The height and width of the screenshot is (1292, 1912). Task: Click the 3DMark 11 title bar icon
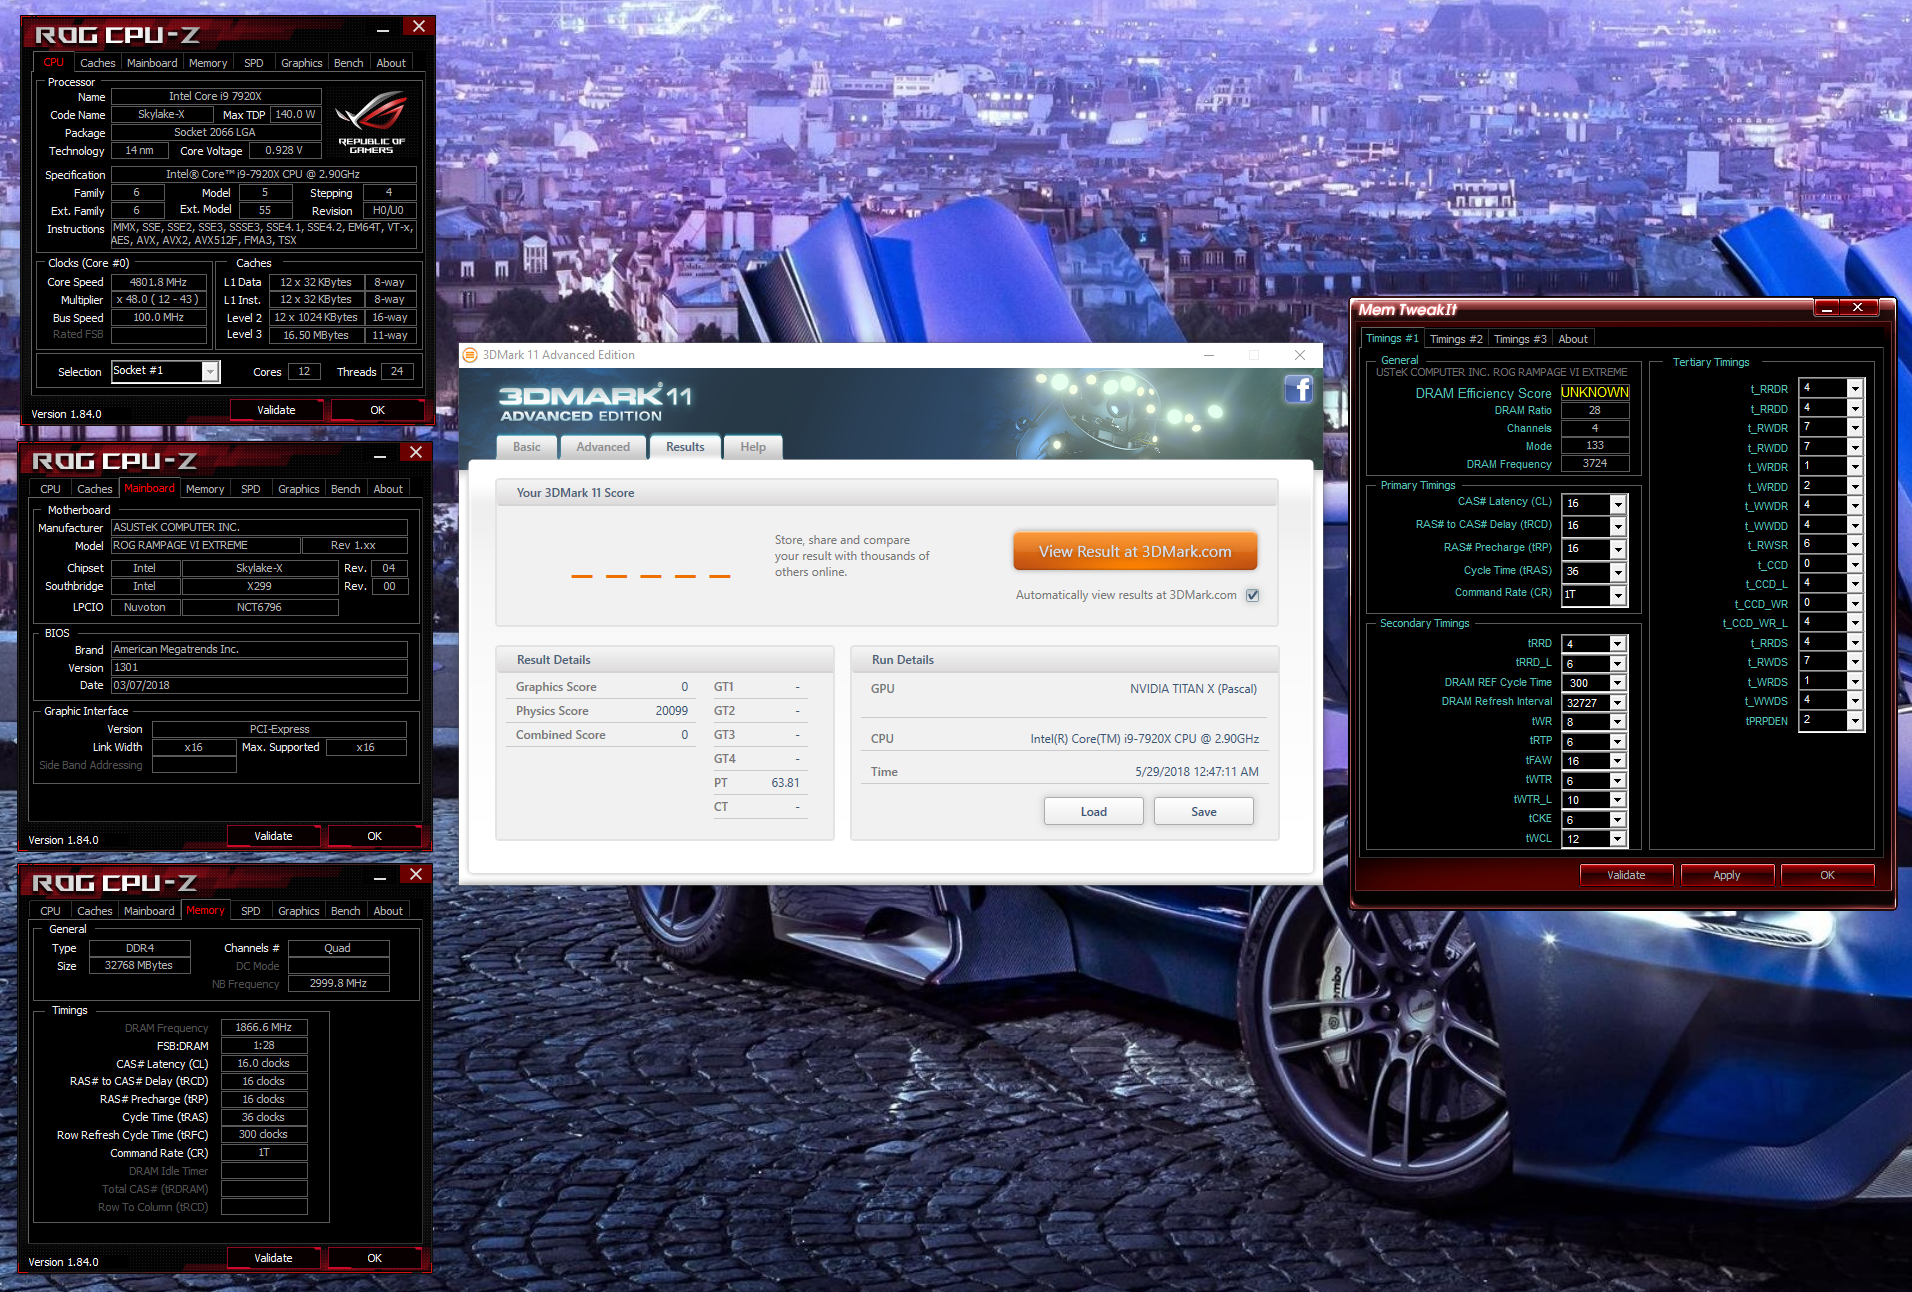click(x=470, y=355)
